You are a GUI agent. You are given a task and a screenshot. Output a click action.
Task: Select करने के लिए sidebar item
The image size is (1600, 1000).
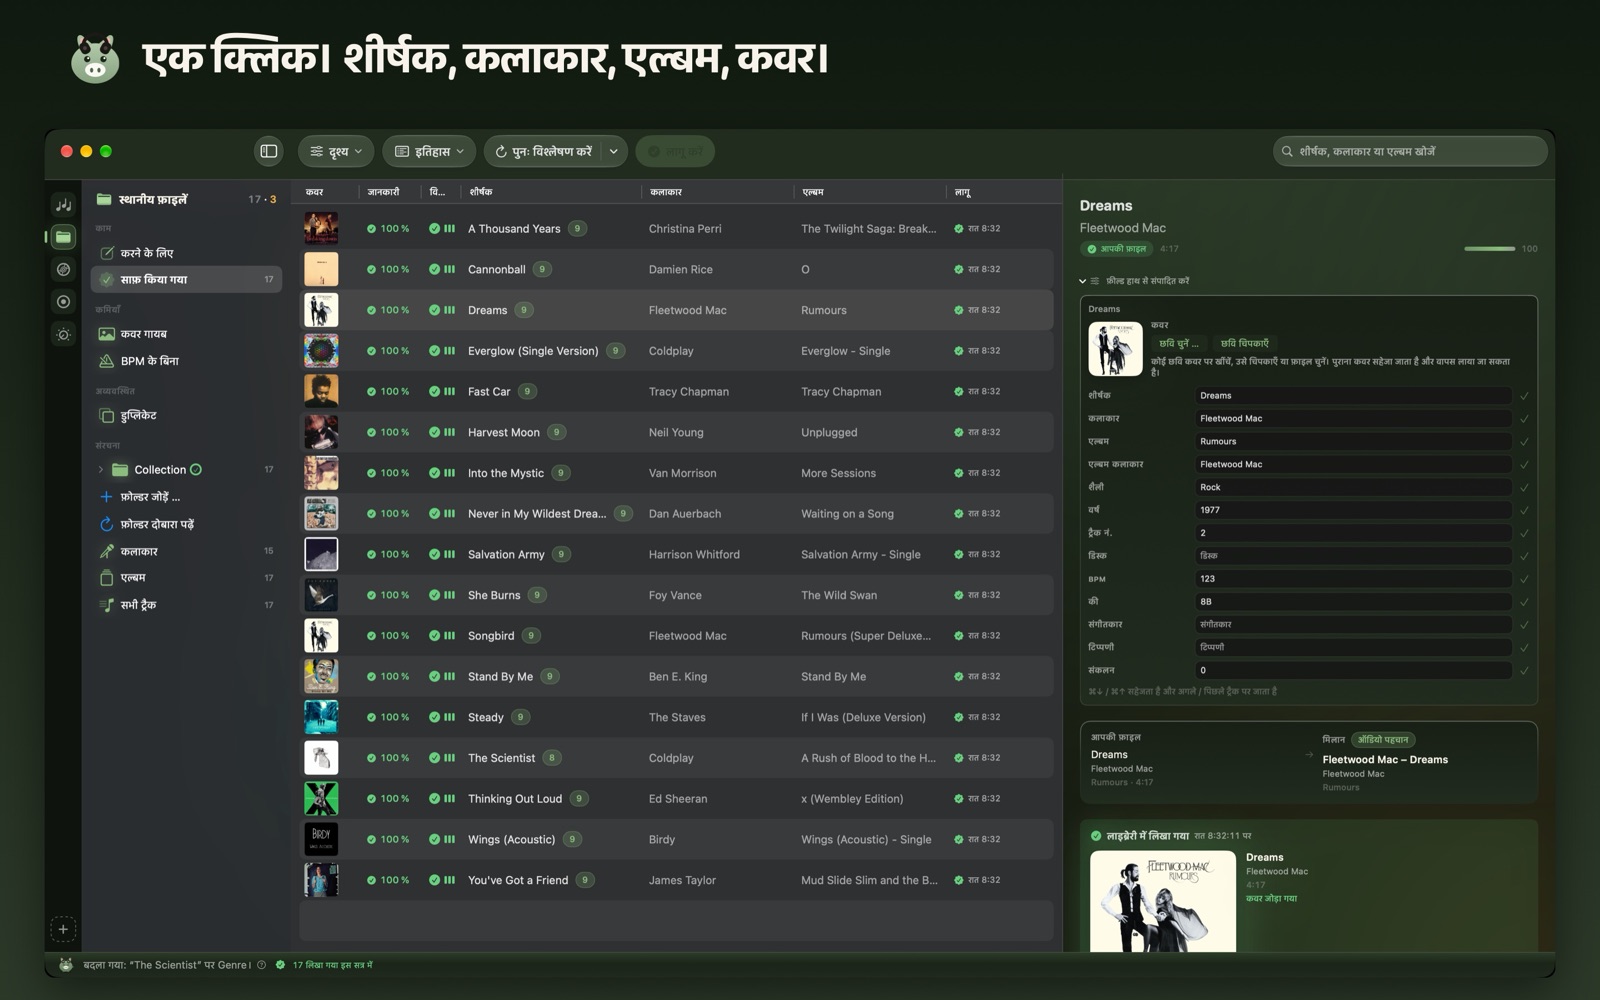point(186,253)
